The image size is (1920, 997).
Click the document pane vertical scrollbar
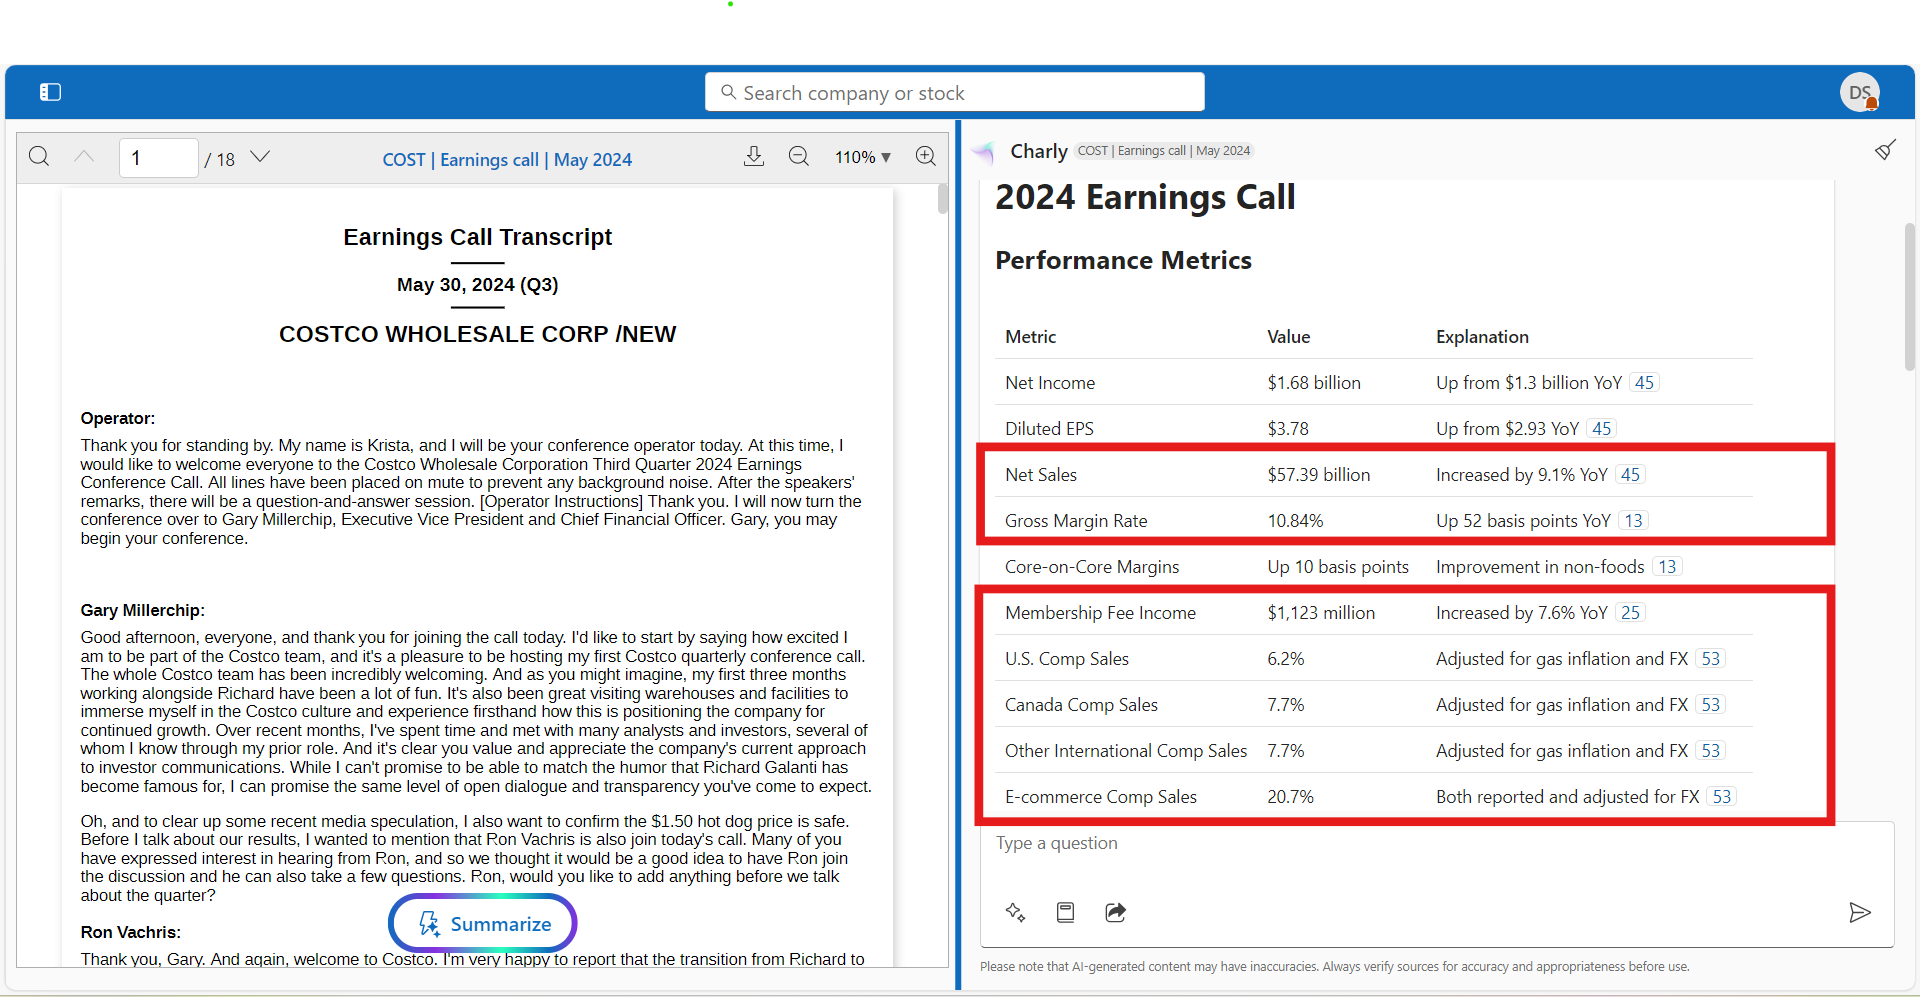pyautogui.click(x=942, y=198)
